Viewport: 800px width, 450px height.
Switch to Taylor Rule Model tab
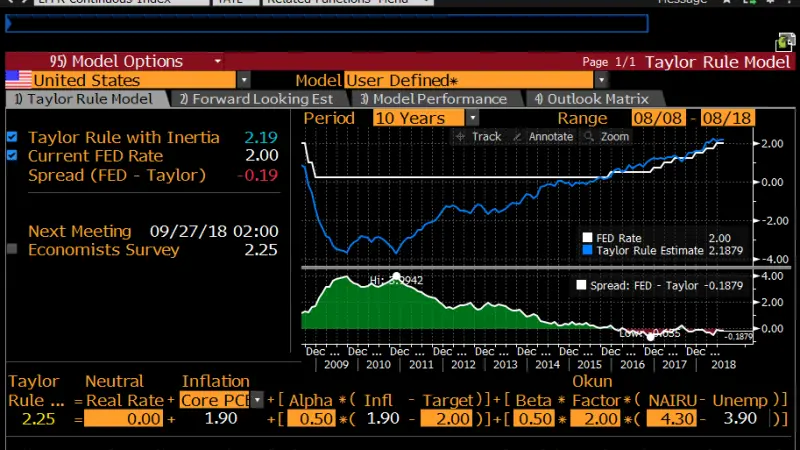pos(84,99)
